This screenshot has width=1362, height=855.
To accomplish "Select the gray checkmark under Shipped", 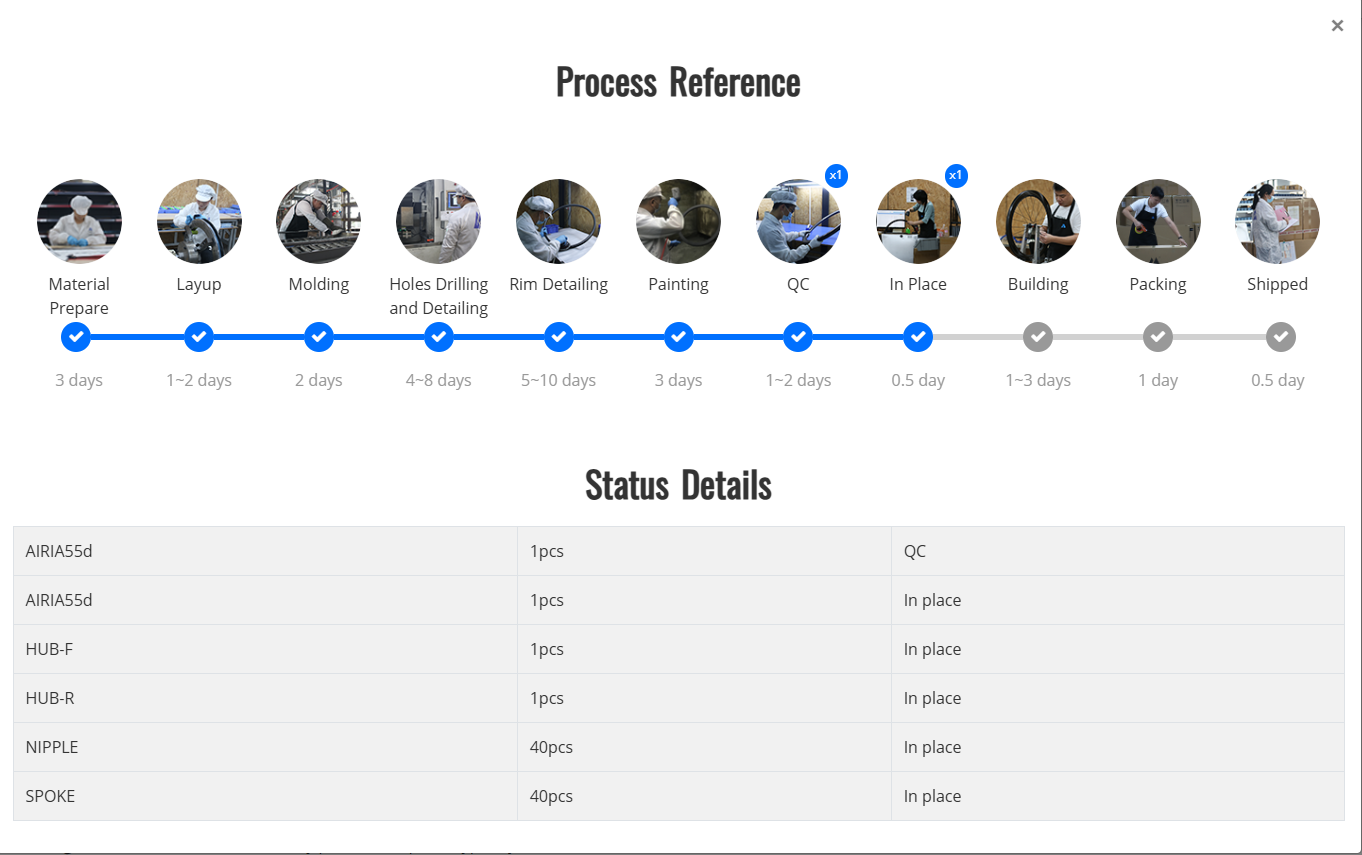I will [x=1280, y=337].
